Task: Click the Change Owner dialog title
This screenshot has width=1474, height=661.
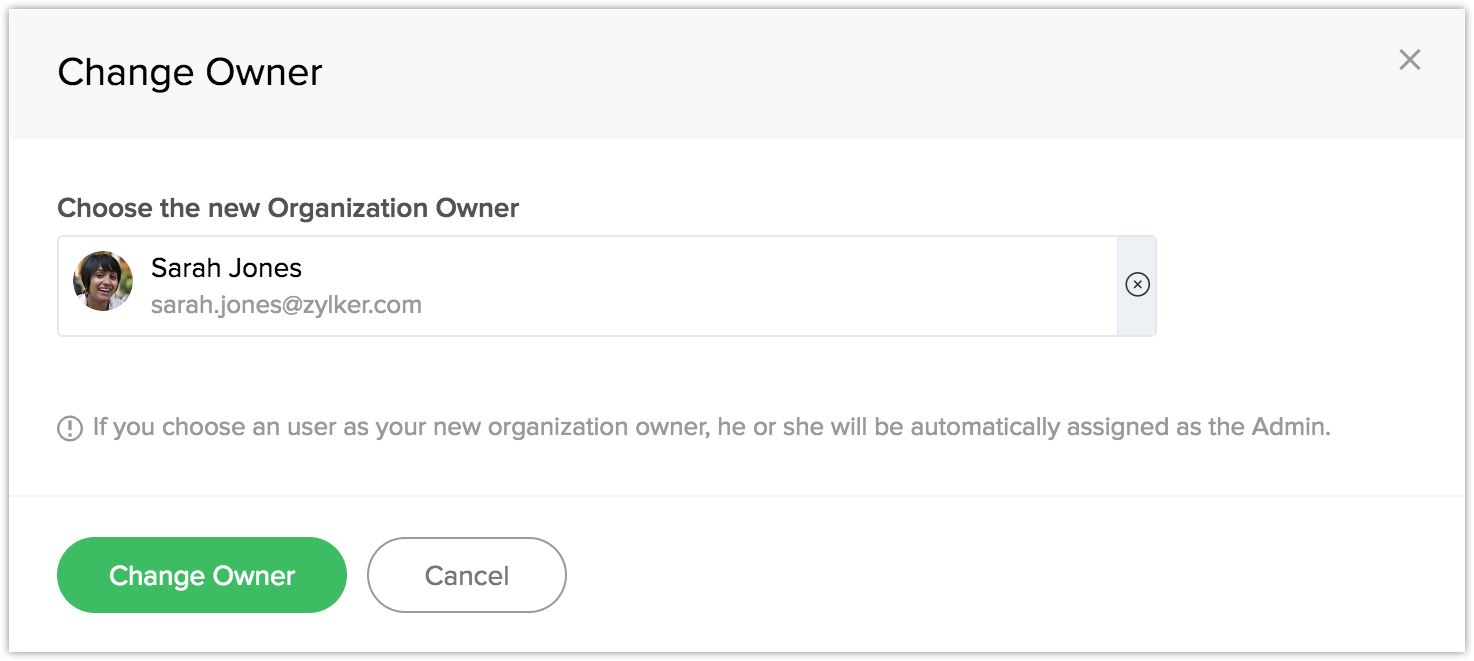Action: tap(190, 73)
